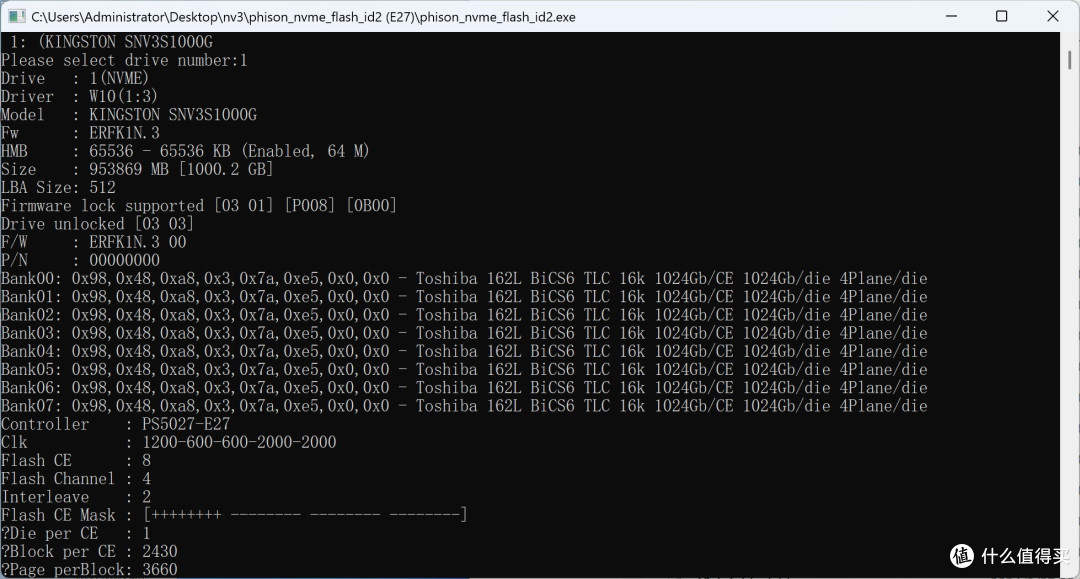This screenshot has height=579, width=1080.
Task: Click the "P/N : 00000000" line
Action: tap(81, 260)
